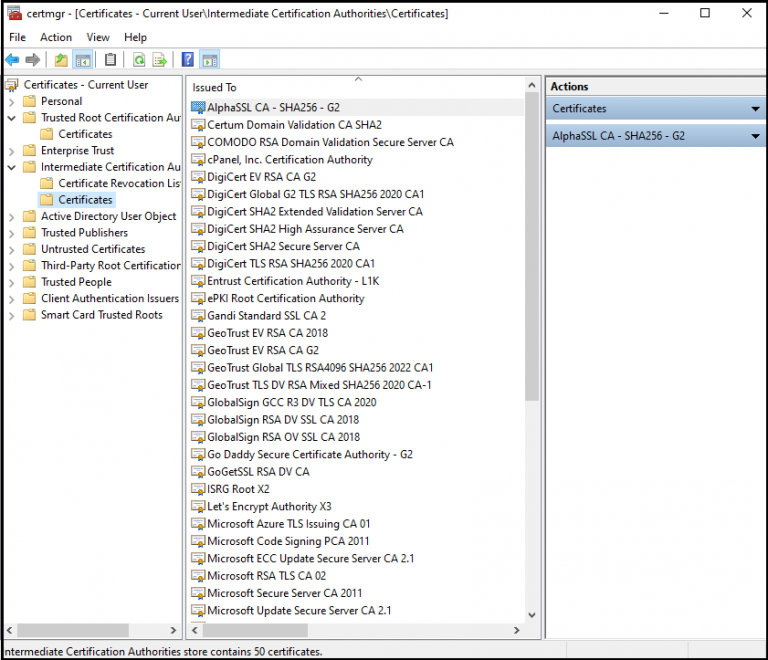Screen dimensions: 768x660
Task: Open the File menu
Action: pos(17,37)
